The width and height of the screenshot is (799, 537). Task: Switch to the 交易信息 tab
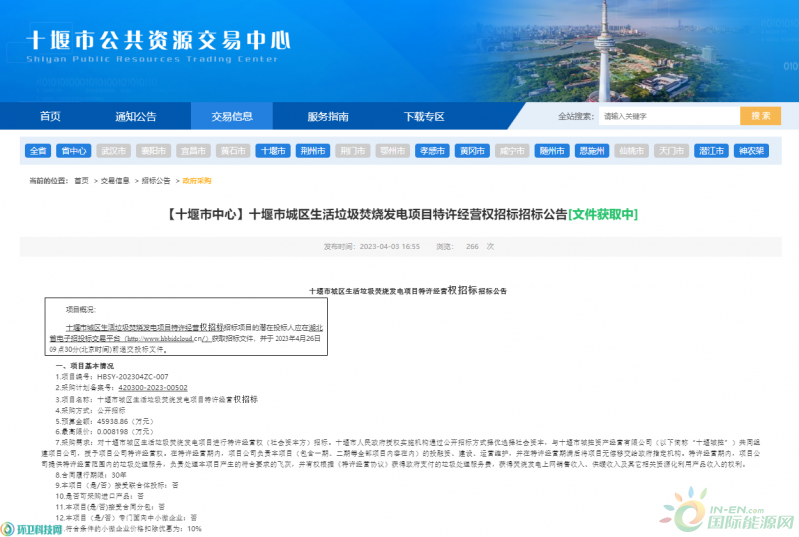pos(232,116)
